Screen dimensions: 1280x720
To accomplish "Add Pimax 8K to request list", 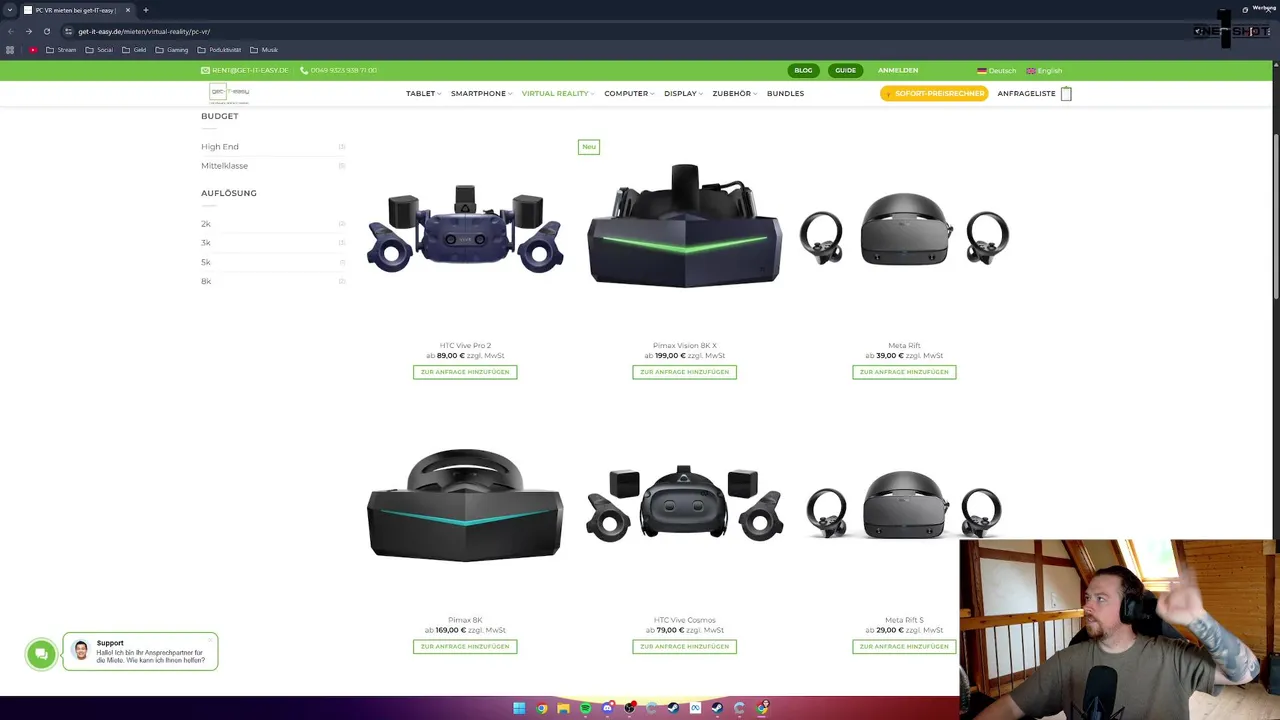I will pos(465,647).
